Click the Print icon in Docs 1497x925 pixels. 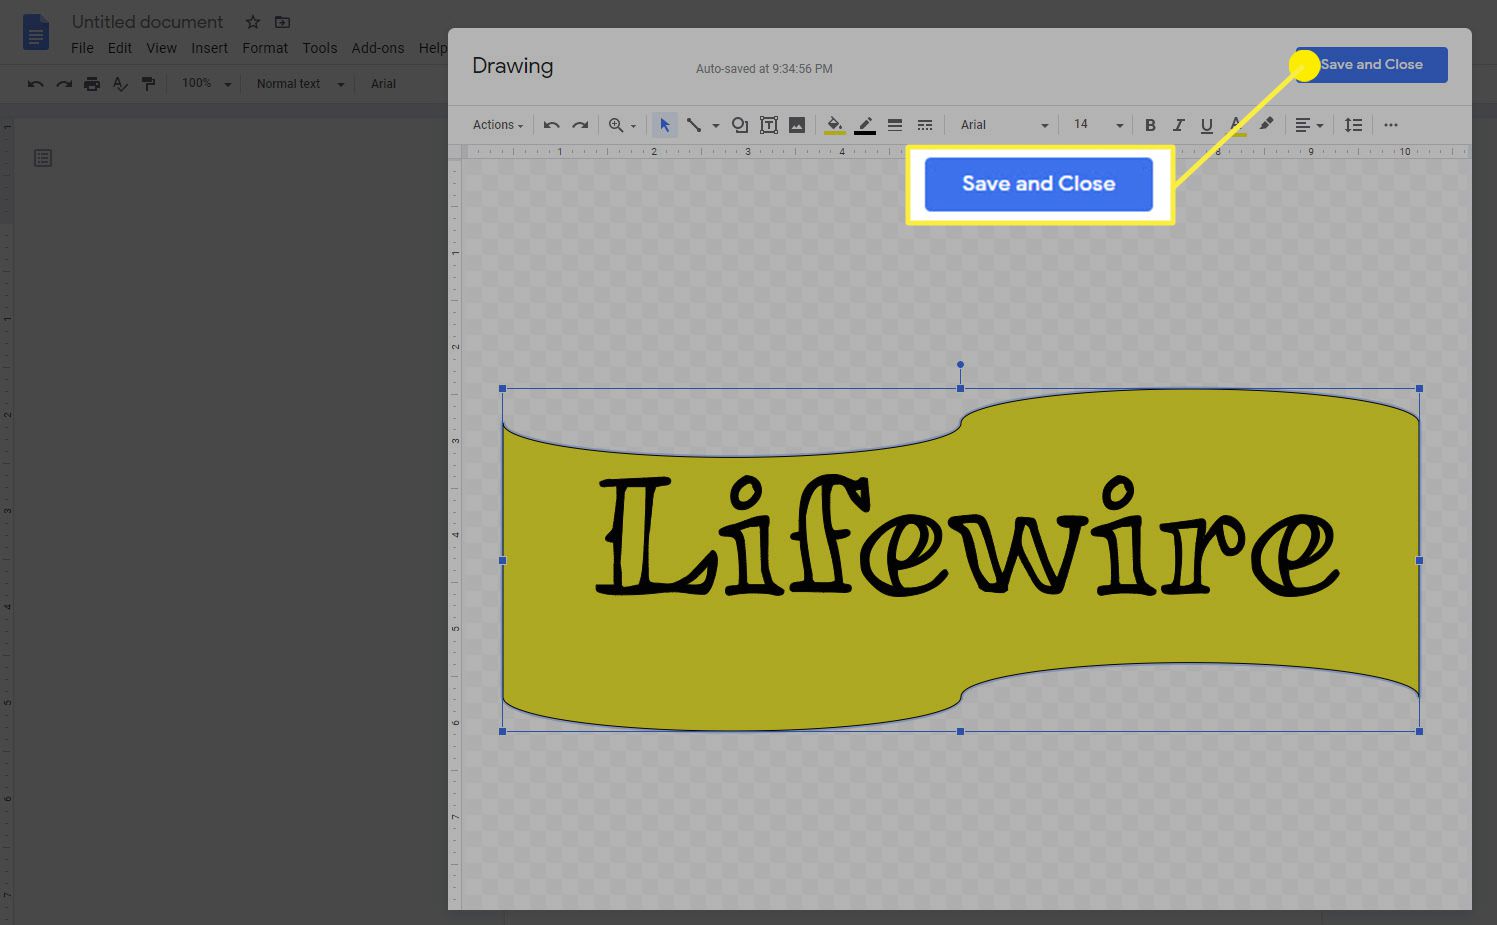92,84
